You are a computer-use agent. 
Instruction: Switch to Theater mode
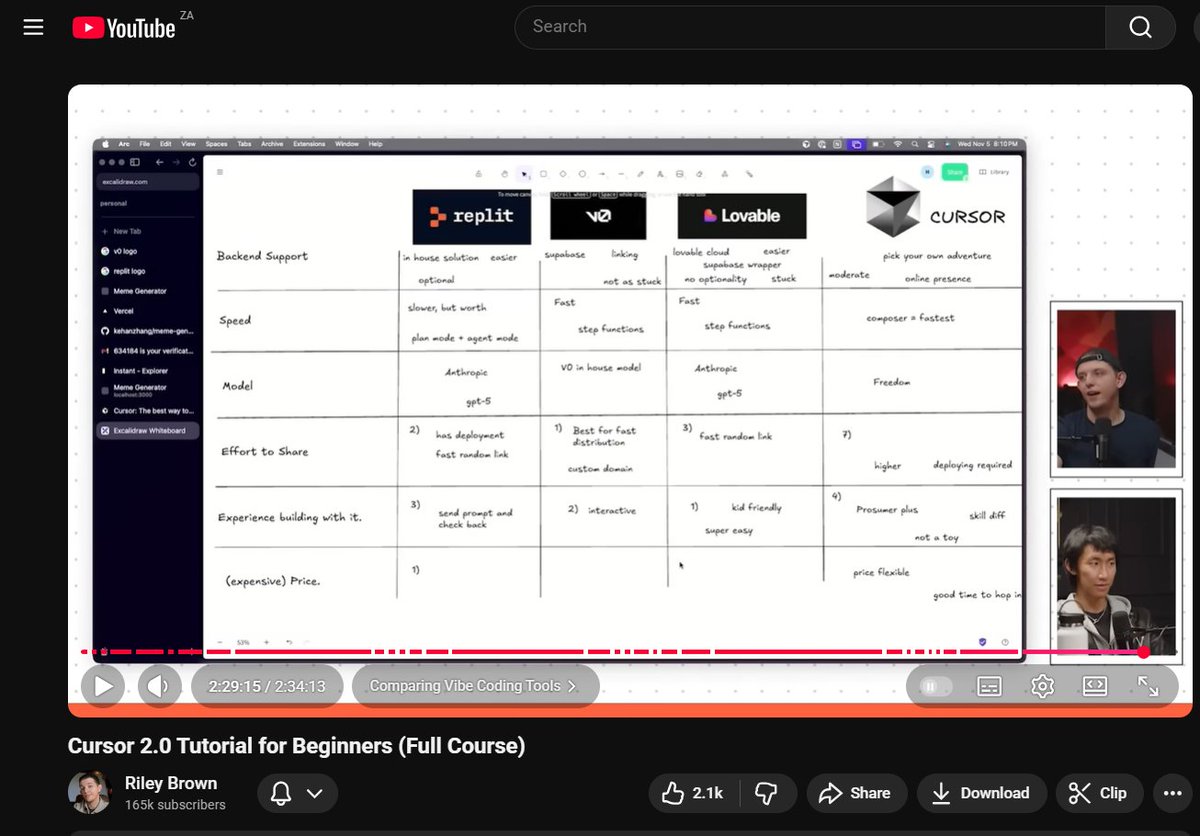coord(1095,686)
